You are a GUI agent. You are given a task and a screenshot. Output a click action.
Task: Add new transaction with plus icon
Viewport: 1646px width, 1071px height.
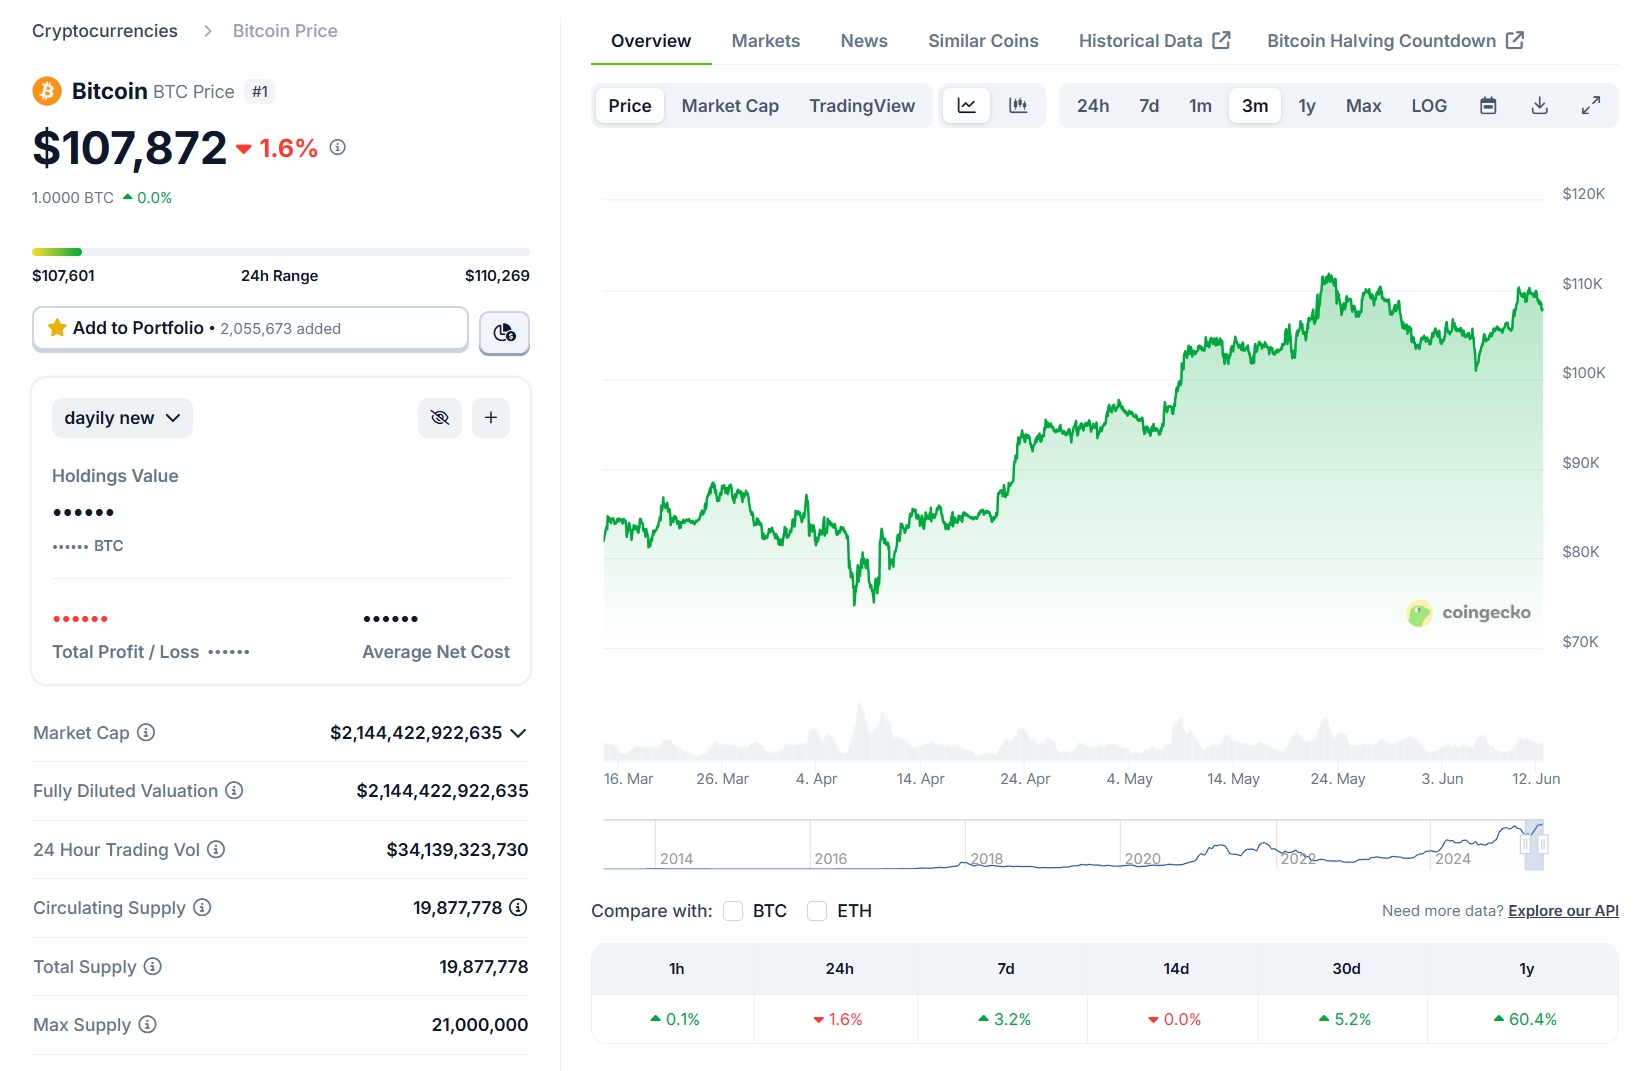(491, 417)
